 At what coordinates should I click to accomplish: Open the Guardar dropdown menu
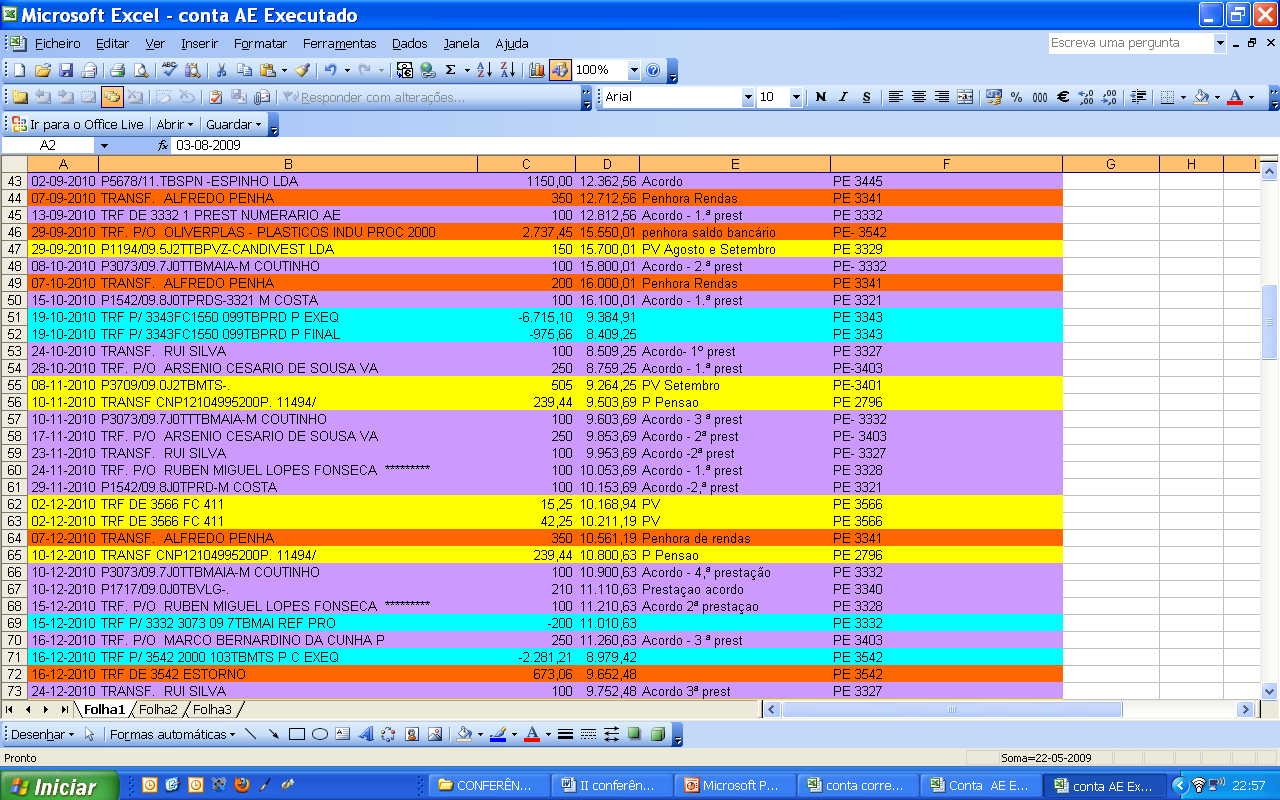tap(234, 124)
